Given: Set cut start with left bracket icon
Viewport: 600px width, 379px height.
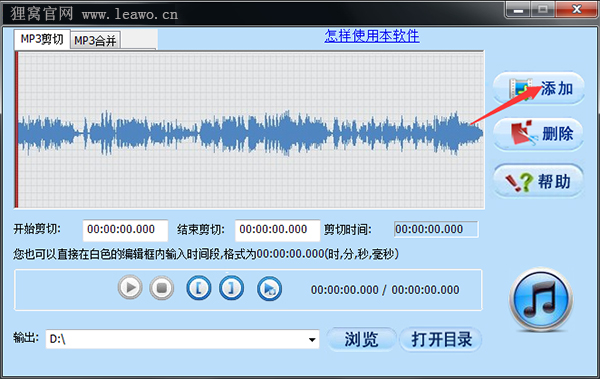Looking at the screenshot, I should (198, 288).
